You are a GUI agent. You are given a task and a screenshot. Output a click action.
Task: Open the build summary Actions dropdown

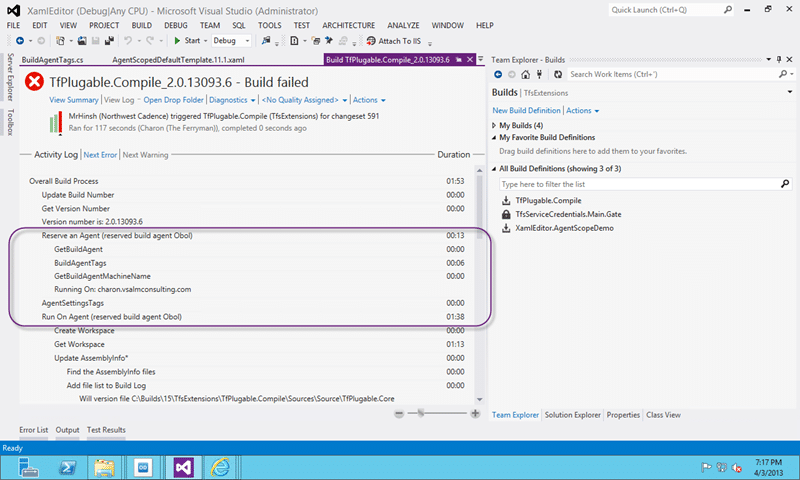369,100
